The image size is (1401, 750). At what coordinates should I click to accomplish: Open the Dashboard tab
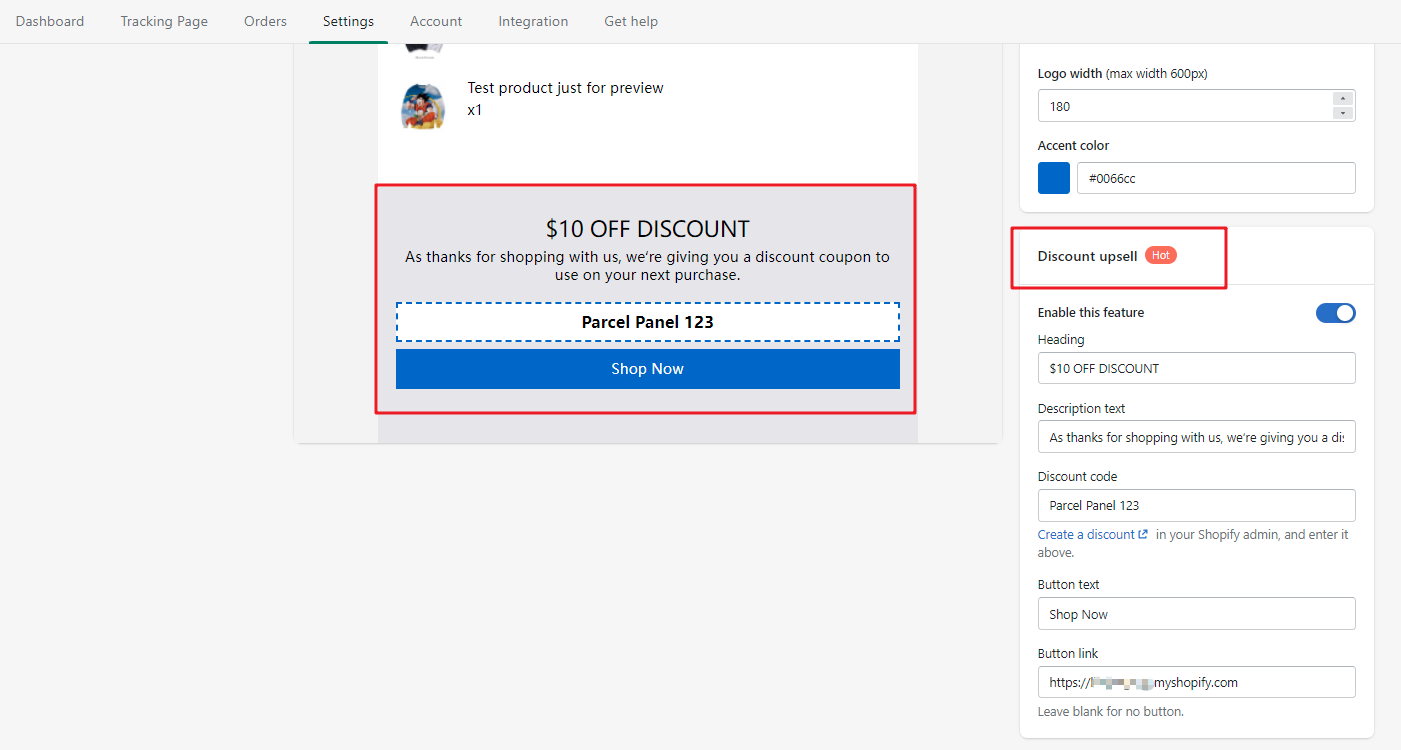[x=50, y=21]
